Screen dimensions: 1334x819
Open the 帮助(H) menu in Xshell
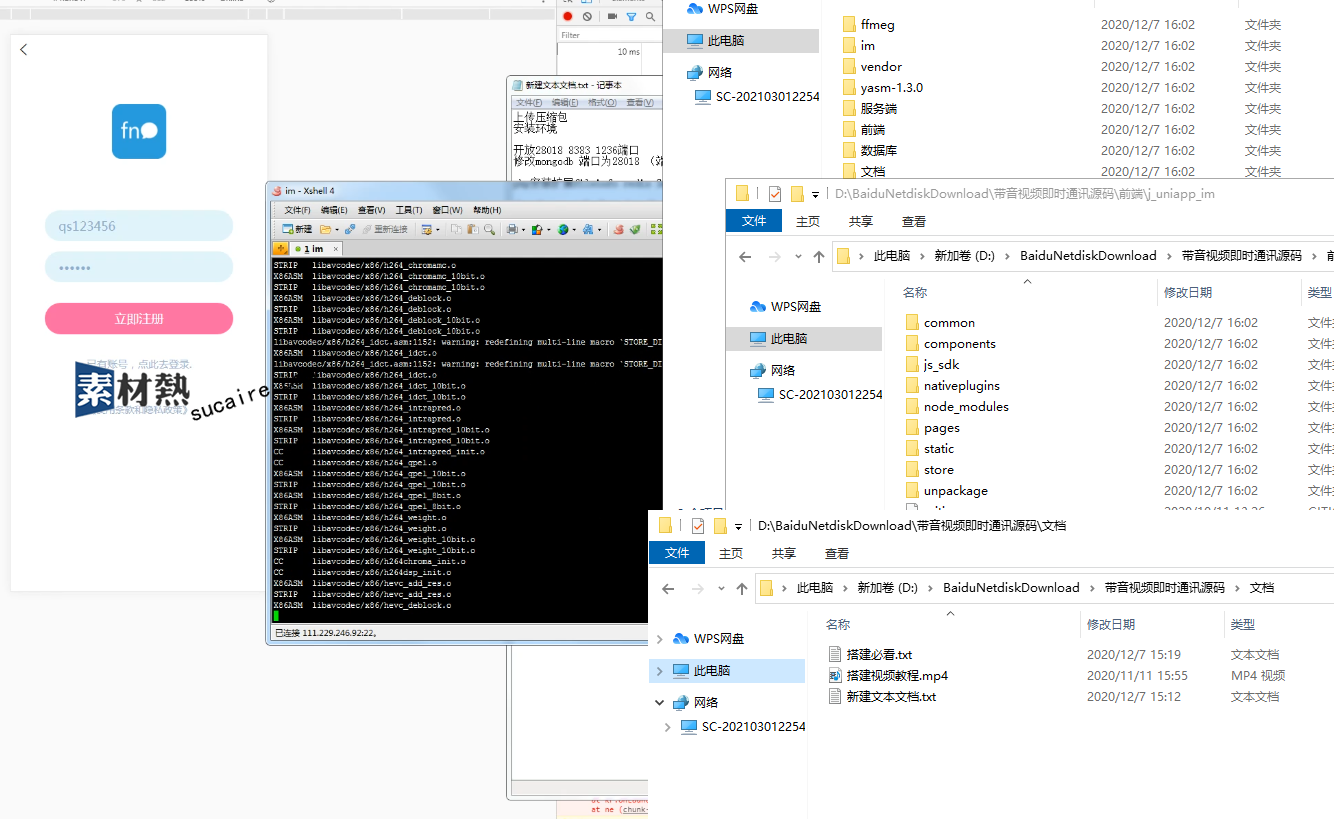[x=487, y=210]
